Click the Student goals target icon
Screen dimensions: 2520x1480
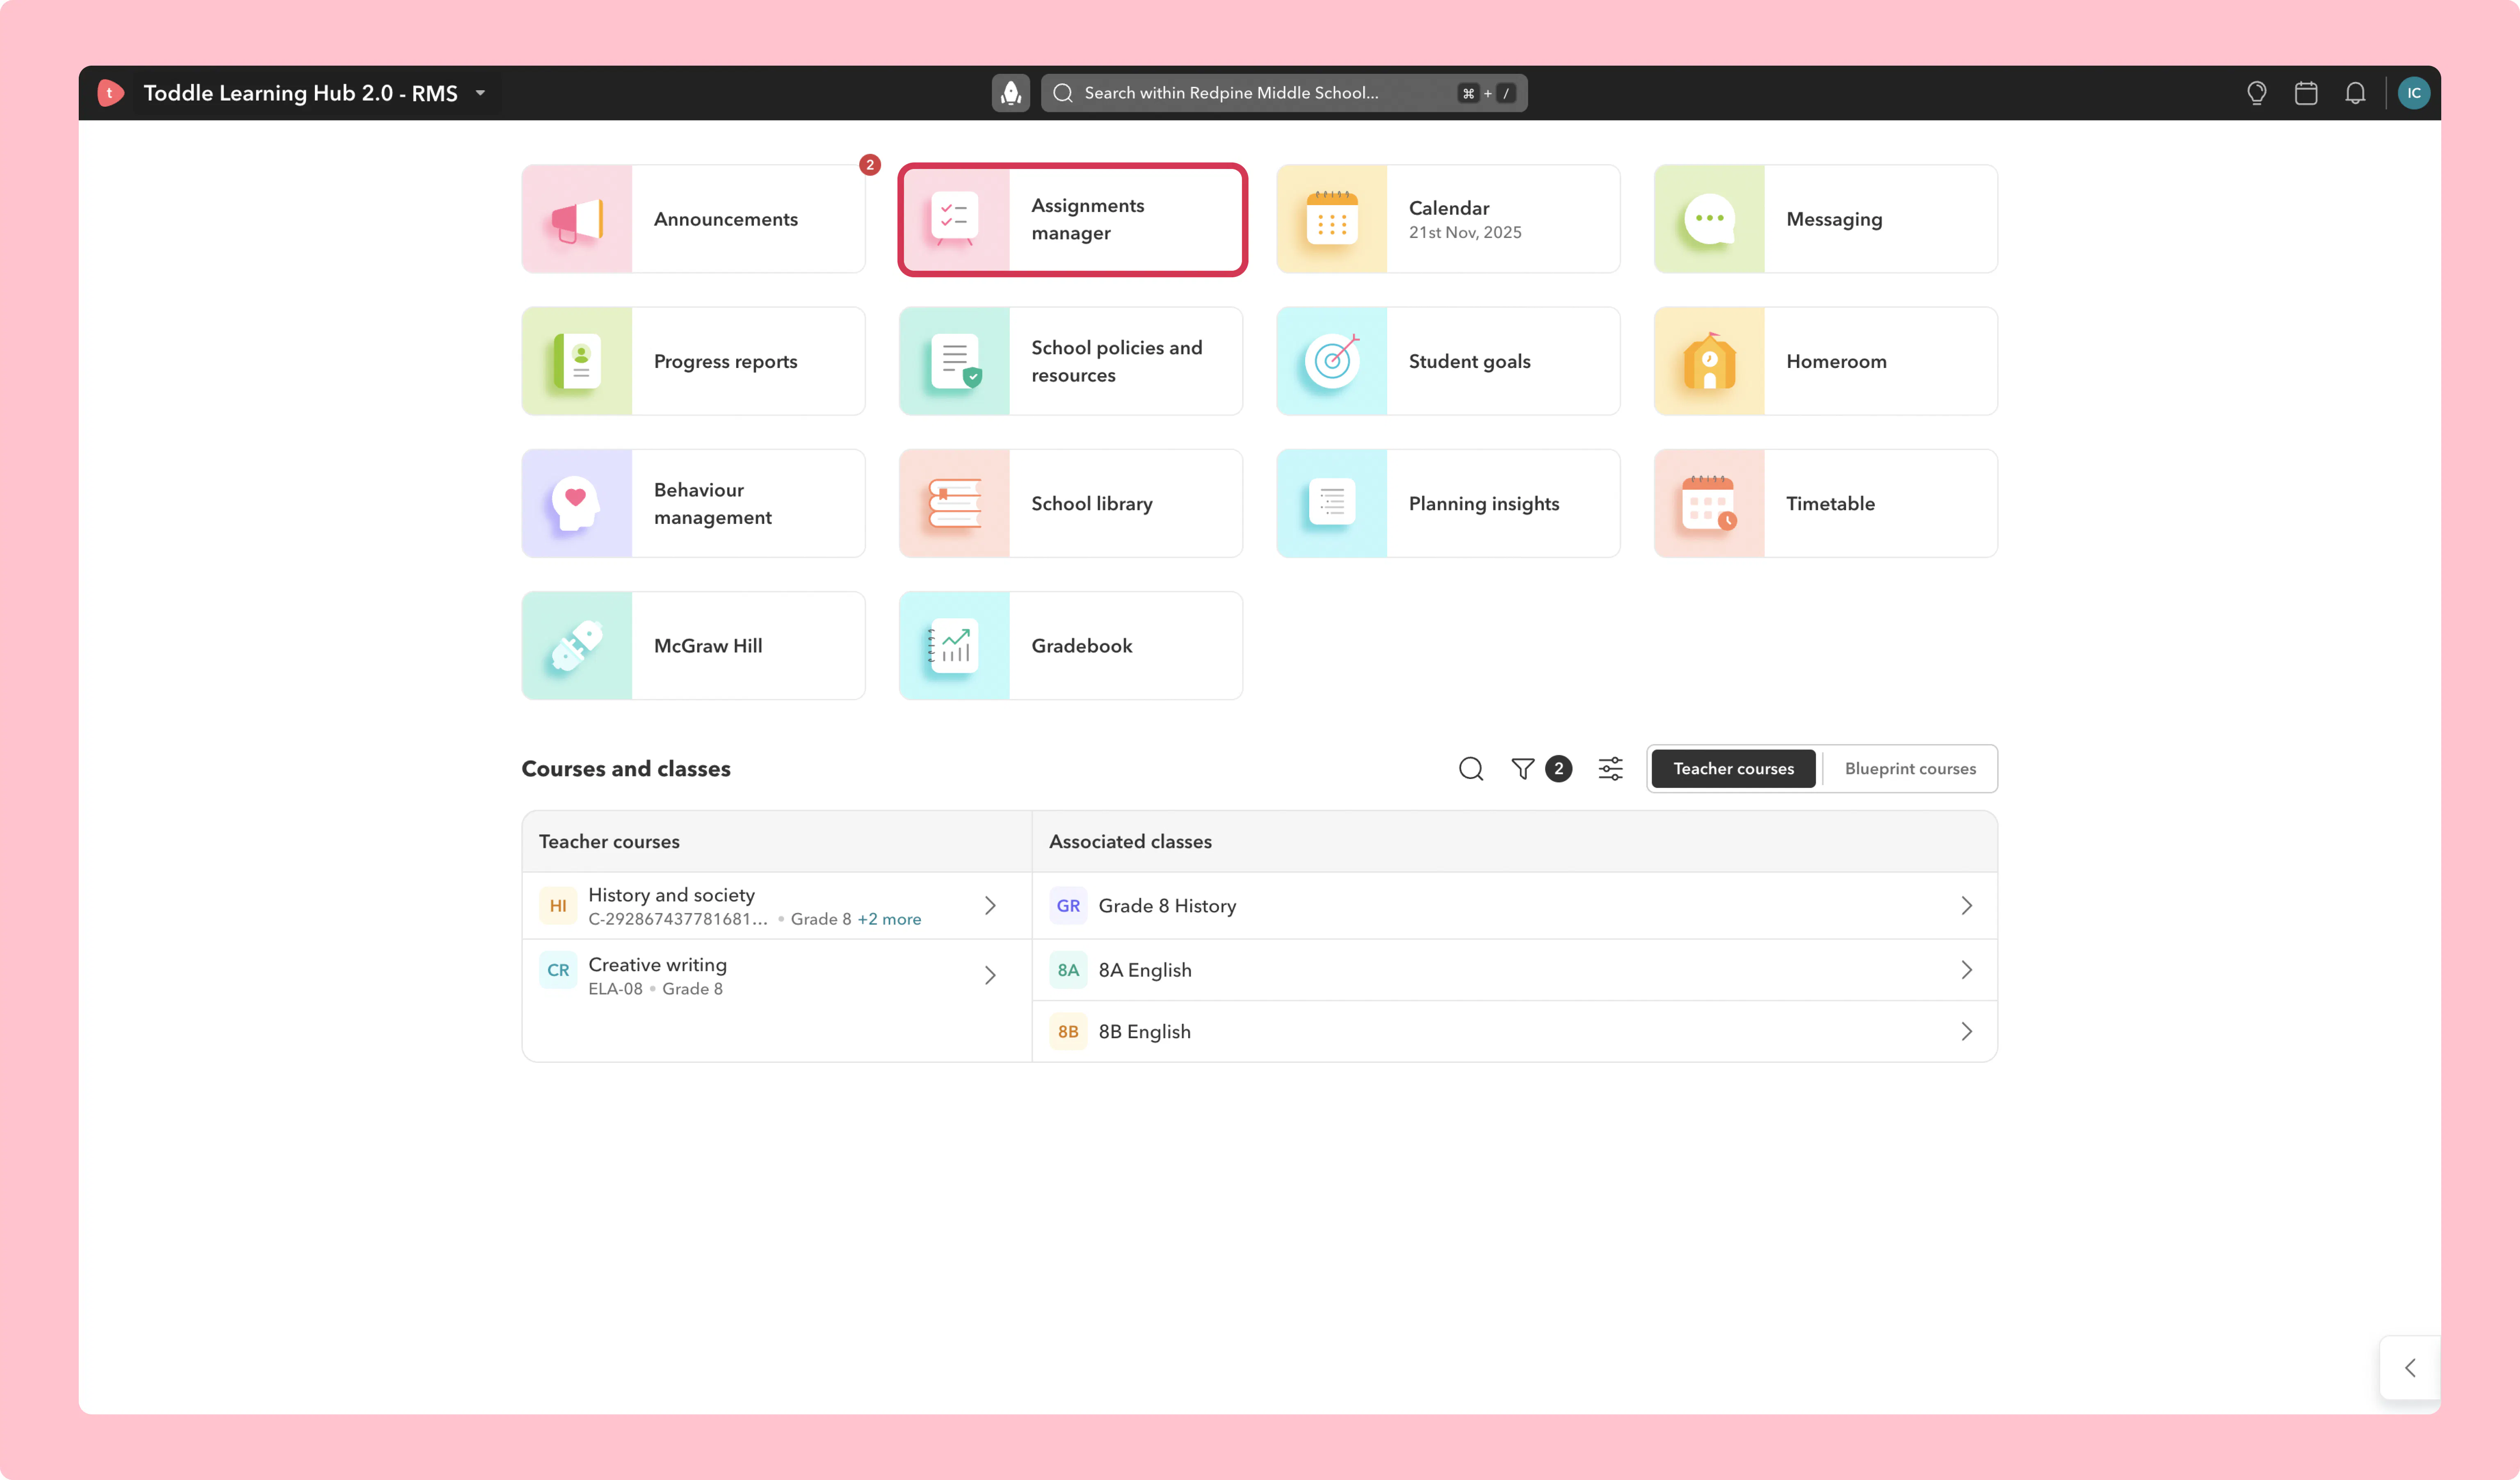[1332, 361]
